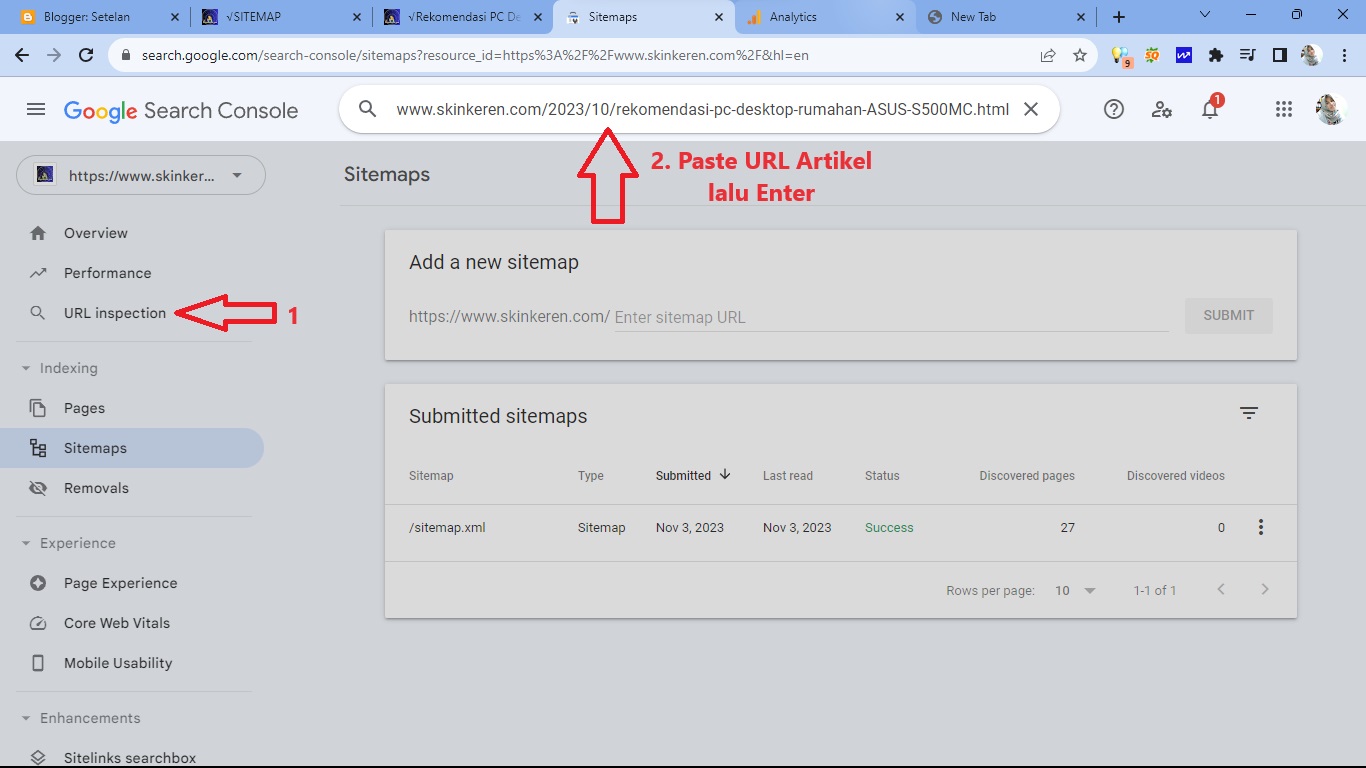Sort by the Submitted column header
Viewport: 1366px width, 768px height.
point(693,476)
